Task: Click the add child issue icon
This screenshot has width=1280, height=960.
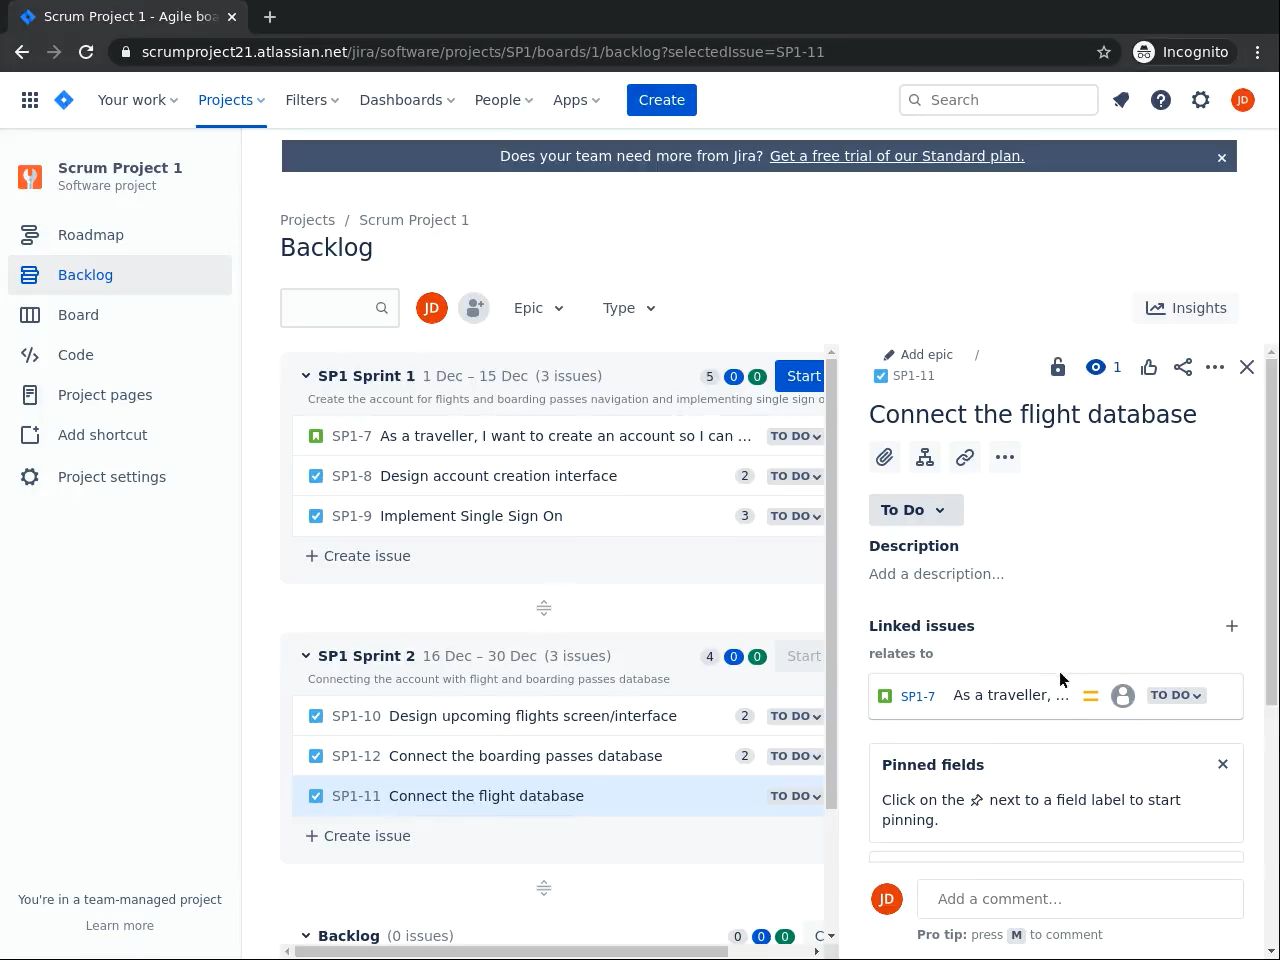Action: point(925,458)
